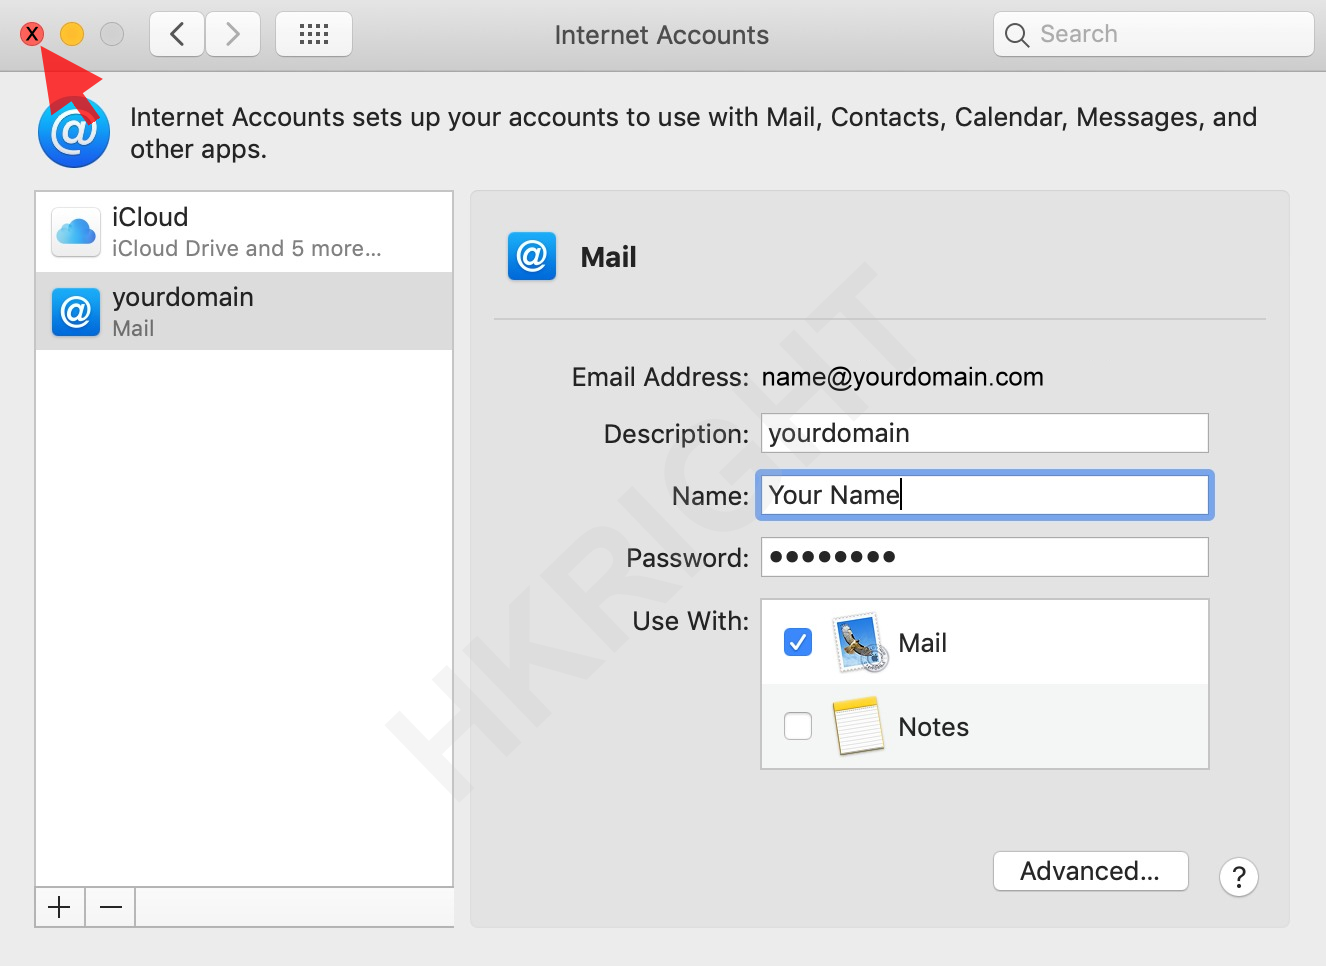Click the yourdomain blue @ account icon
The width and height of the screenshot is (1326, 966).
tap(76, 312)
